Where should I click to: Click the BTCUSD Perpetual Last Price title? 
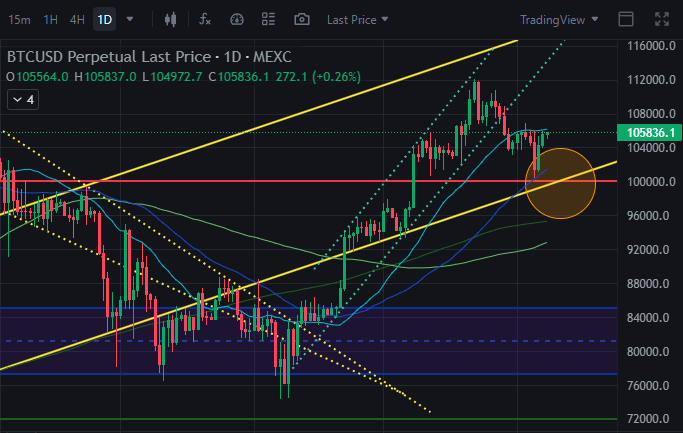click(x=149, y=57)
